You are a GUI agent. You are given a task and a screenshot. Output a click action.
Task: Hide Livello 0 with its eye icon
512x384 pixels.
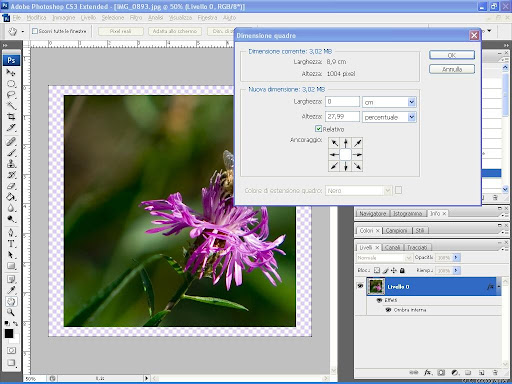click(360, 286)
